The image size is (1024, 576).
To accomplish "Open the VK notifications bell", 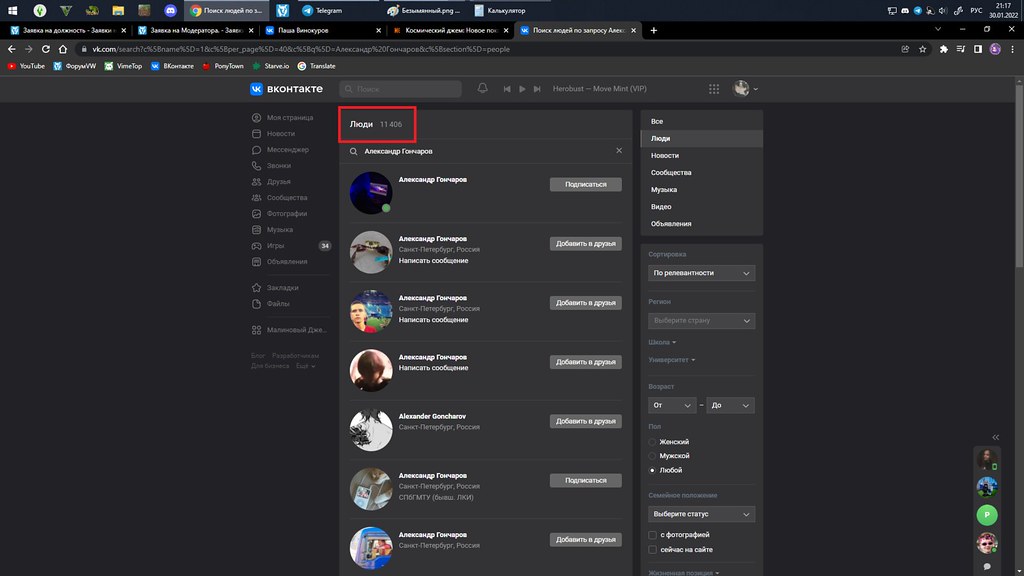I will click(x=483, y=89).
